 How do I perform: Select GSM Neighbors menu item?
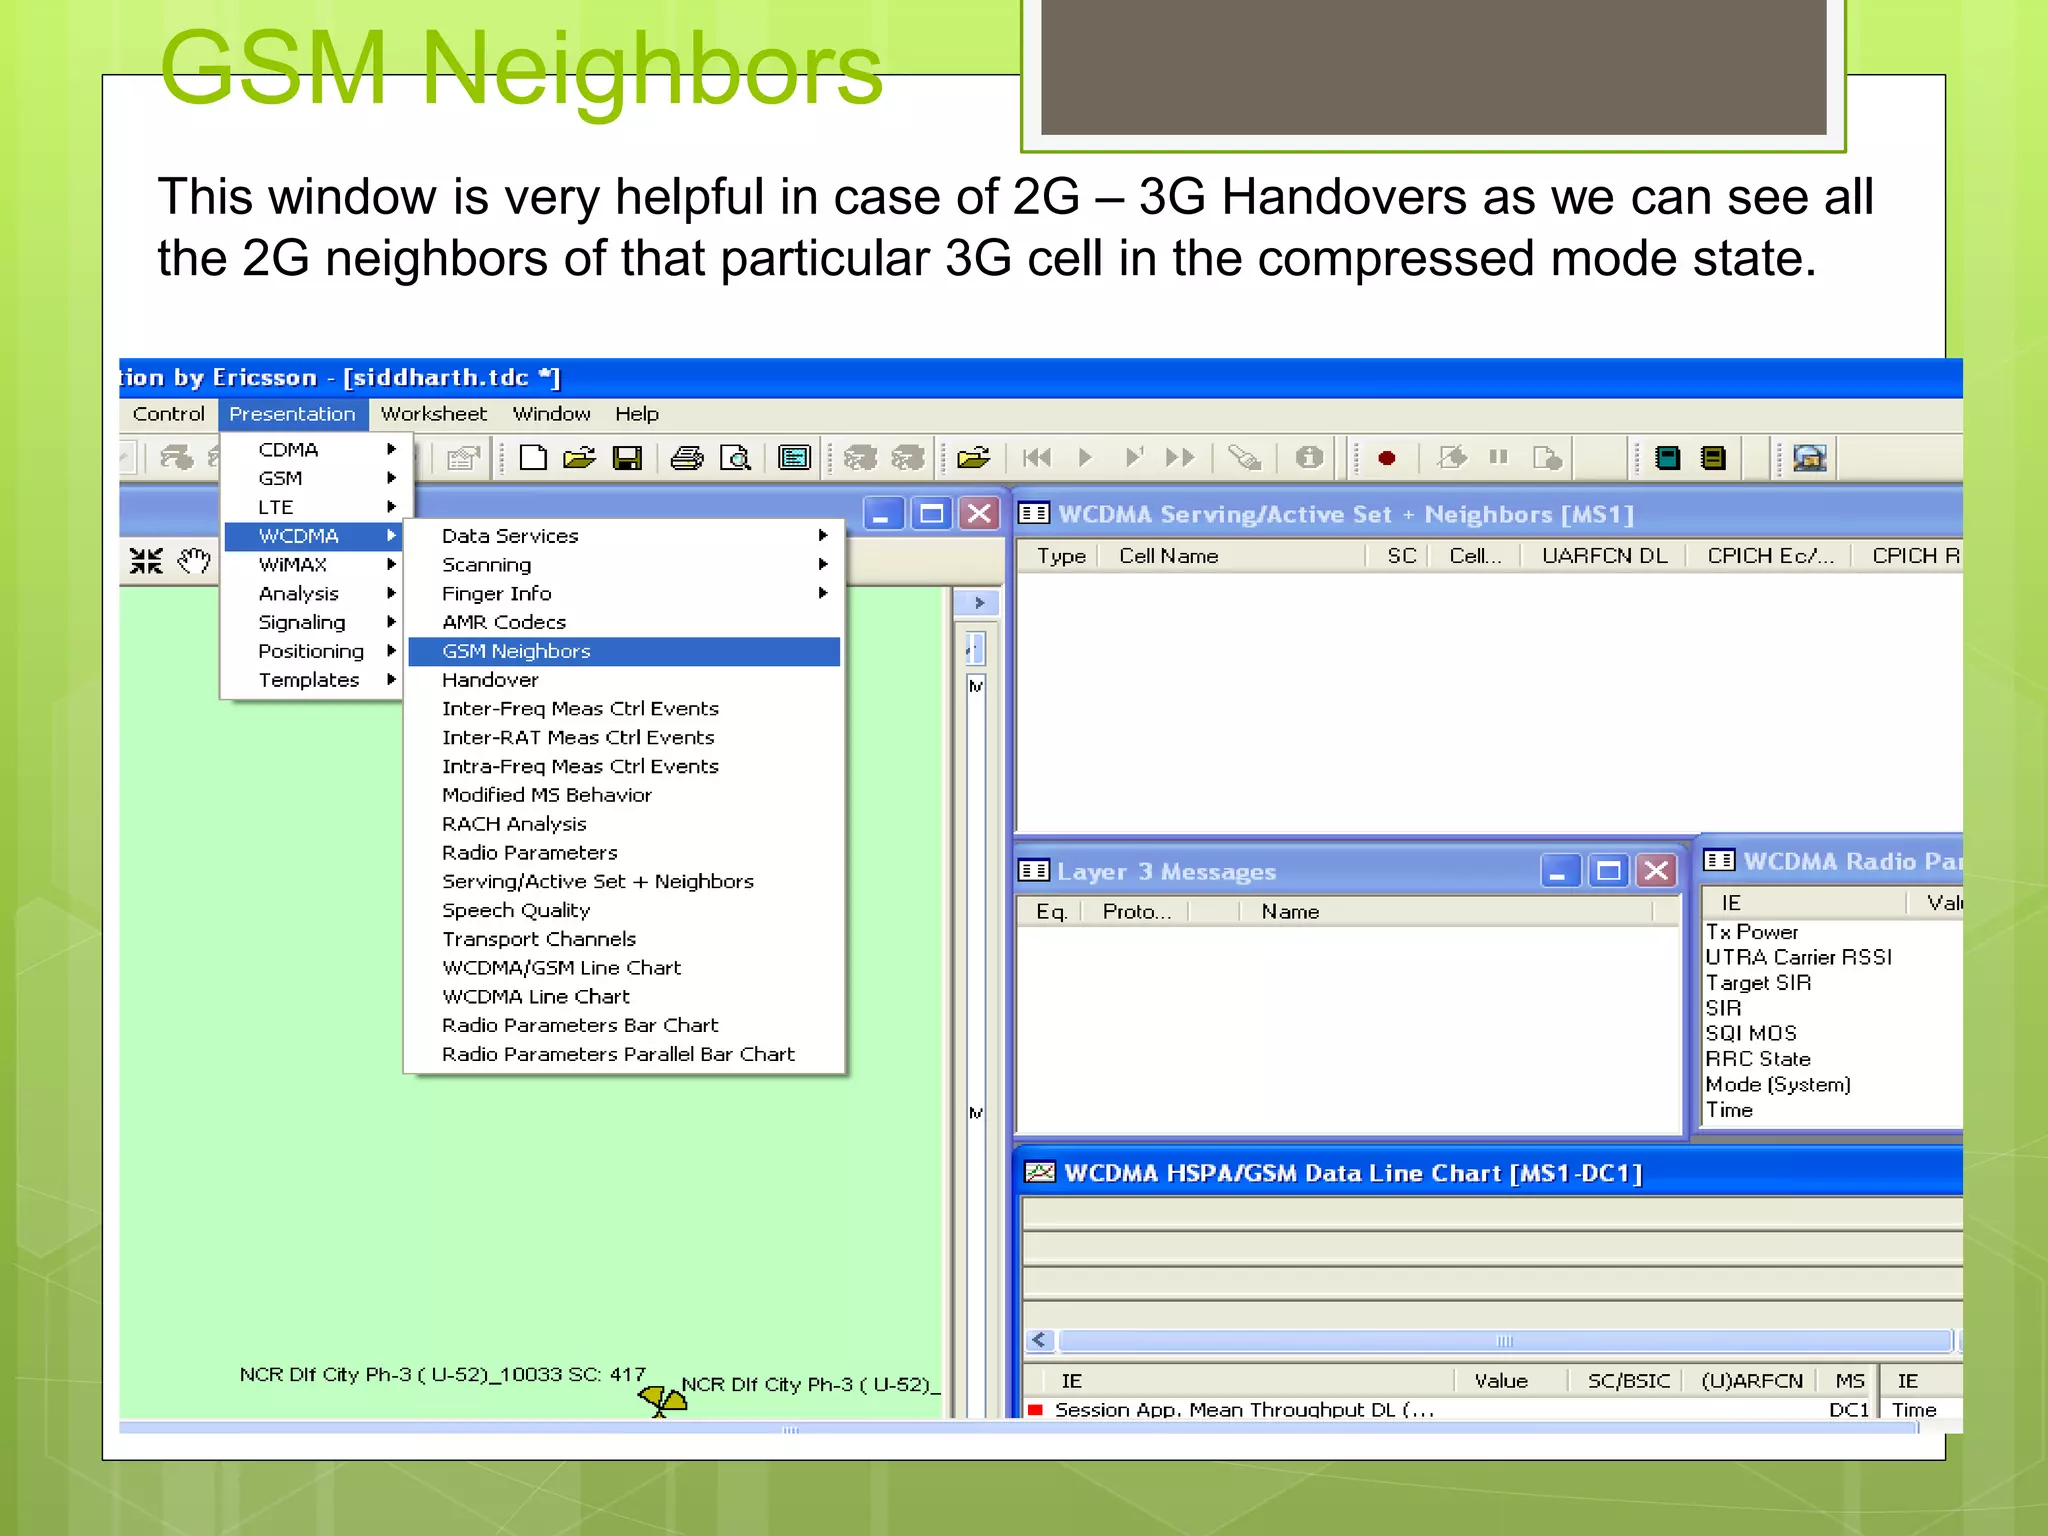tap(625, 651)
